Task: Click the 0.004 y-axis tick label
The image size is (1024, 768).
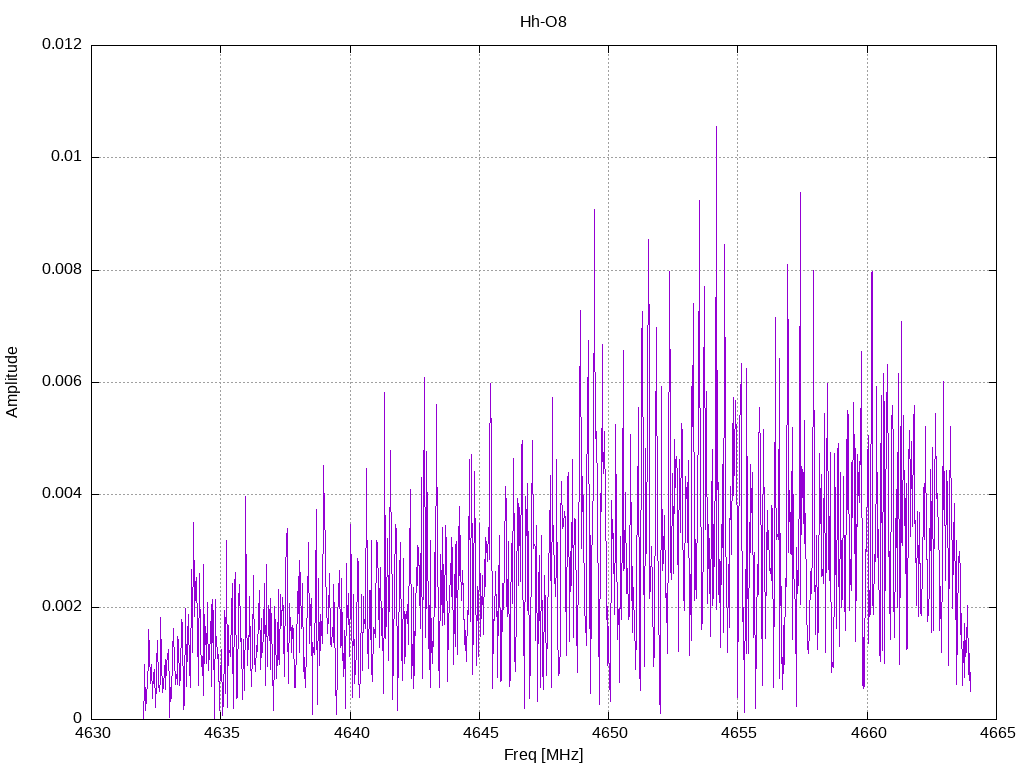Action: (63, 494)
